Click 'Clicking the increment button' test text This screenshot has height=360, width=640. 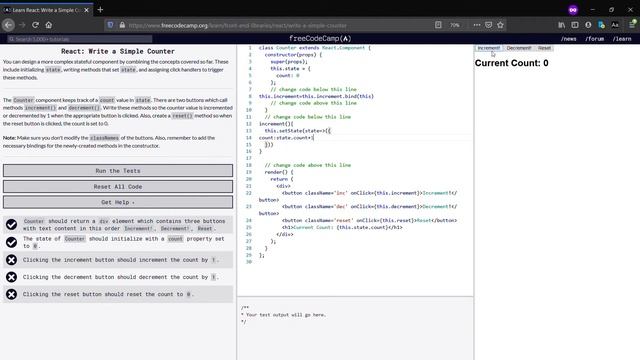tap(120, 260)
